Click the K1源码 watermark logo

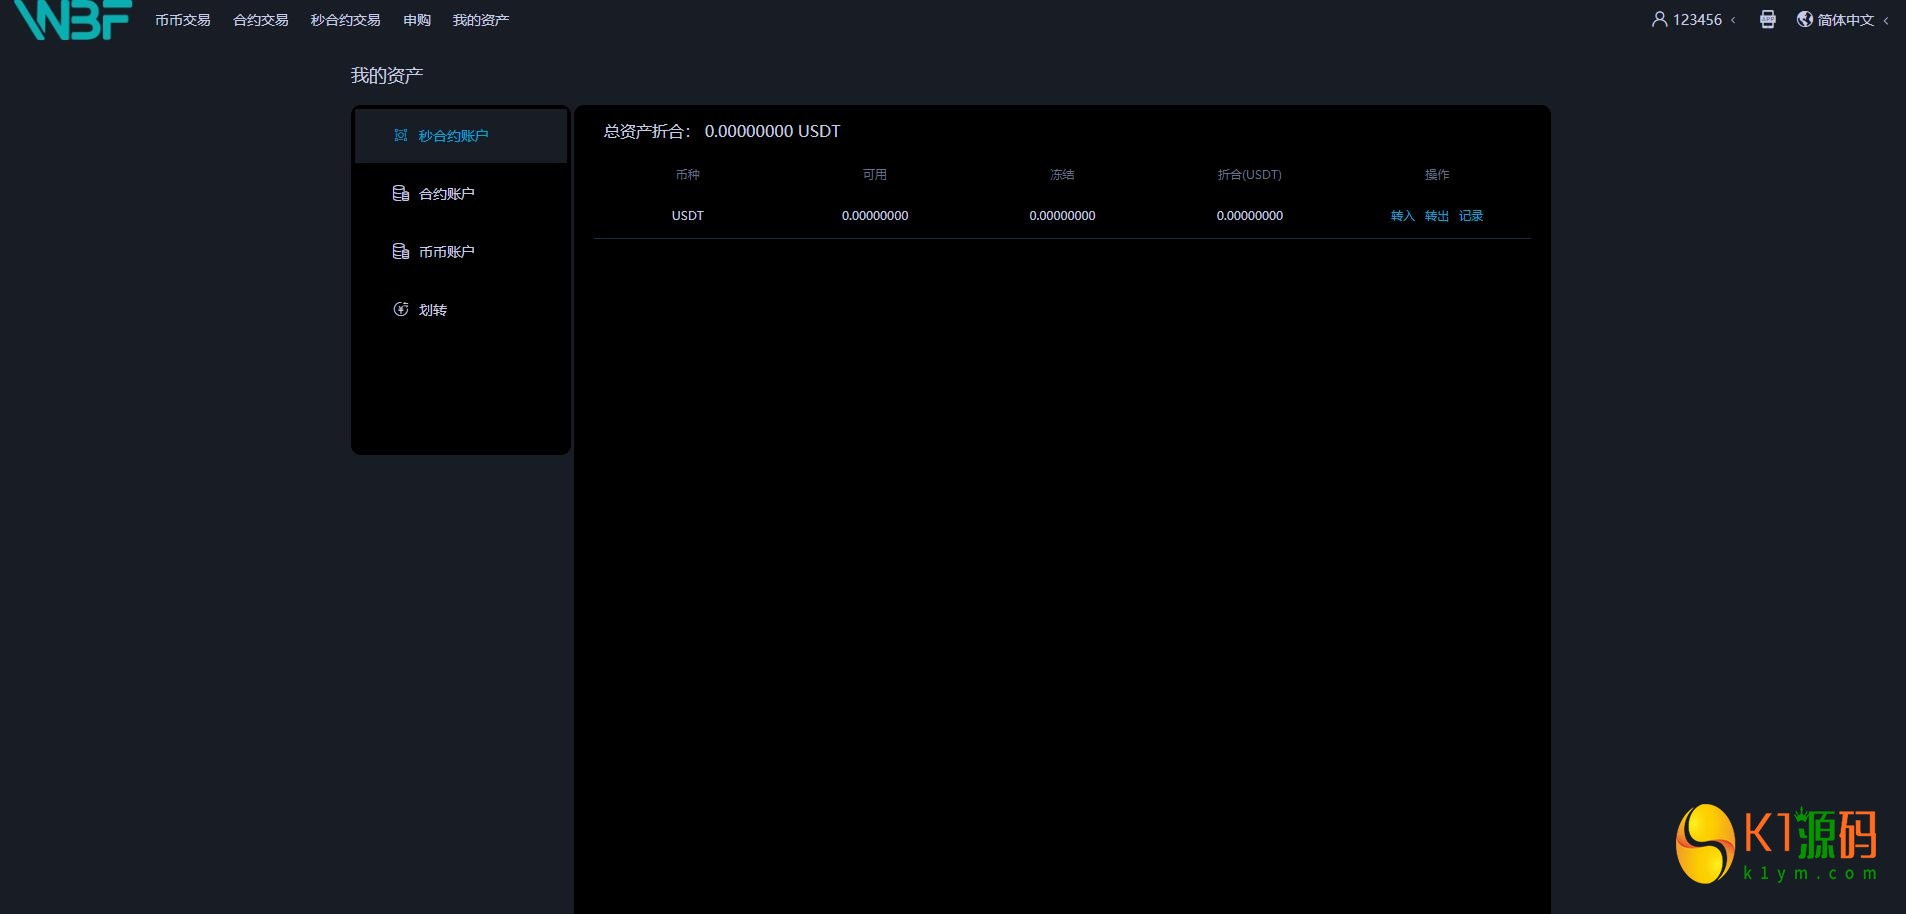pyautogui.click(x=1776, y=844)
